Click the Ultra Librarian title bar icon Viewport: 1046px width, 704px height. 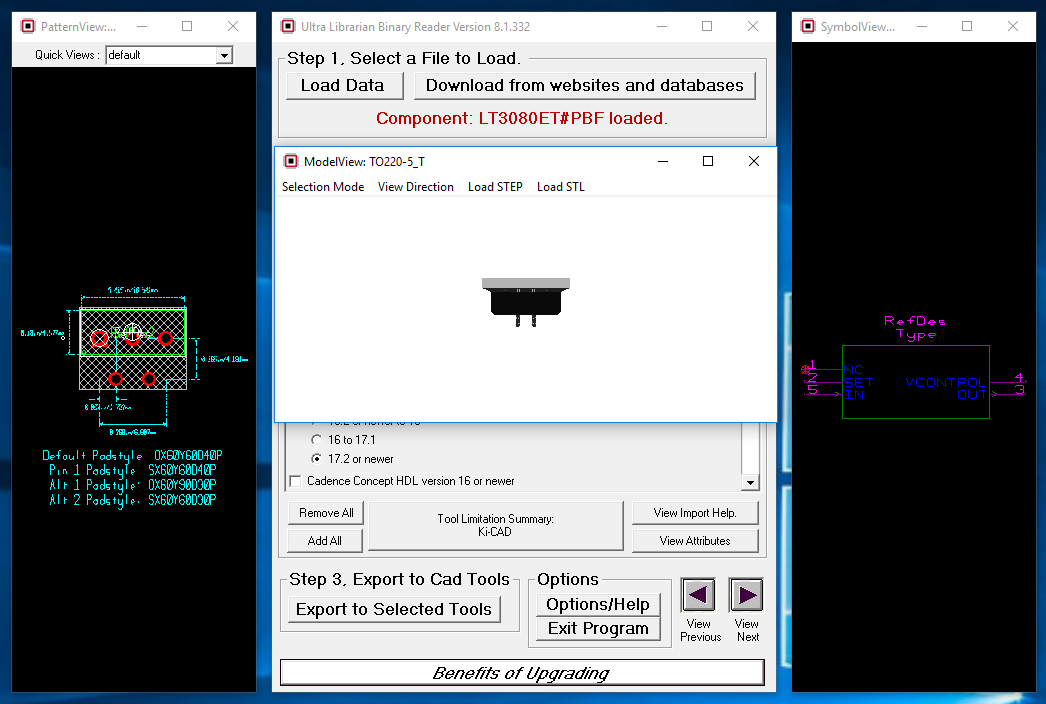pos(288,26)
